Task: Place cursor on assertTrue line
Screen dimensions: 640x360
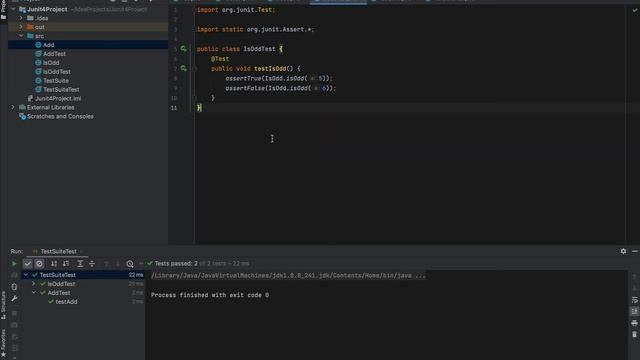Action: 279,78
